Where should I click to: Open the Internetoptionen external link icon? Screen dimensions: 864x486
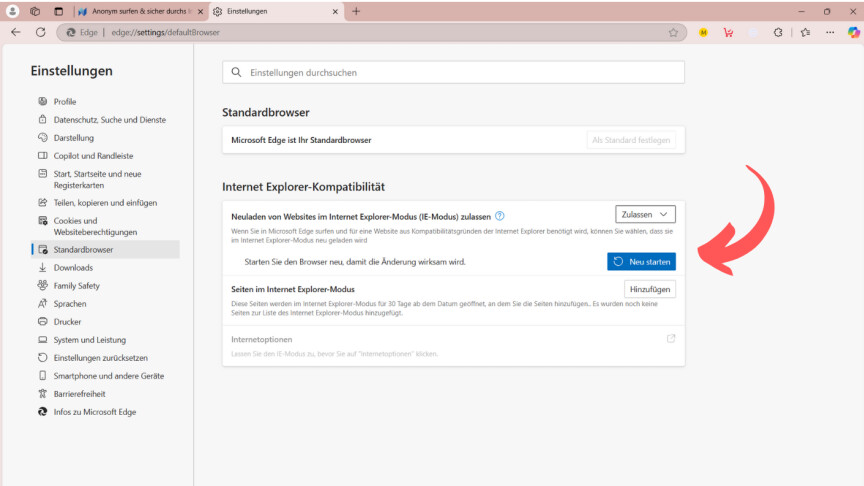click(670, 339)
